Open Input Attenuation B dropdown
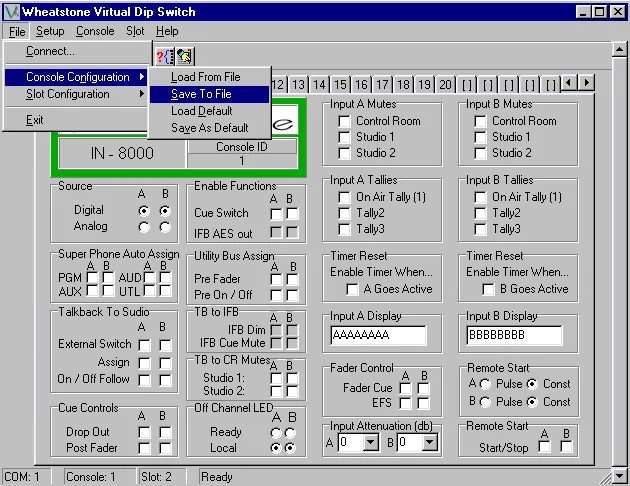 point(430,443)
